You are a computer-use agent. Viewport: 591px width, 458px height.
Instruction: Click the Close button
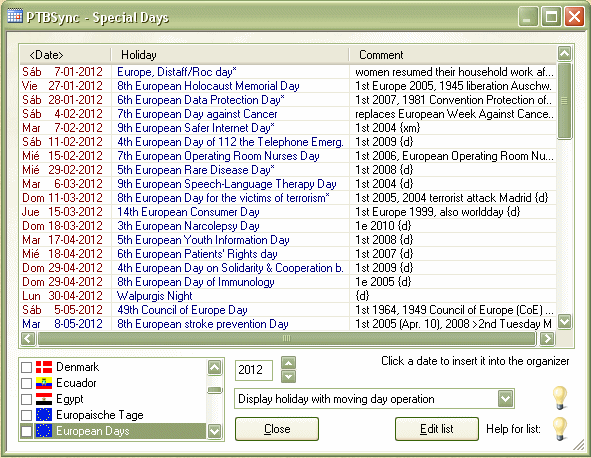click(x=277, y=429)
